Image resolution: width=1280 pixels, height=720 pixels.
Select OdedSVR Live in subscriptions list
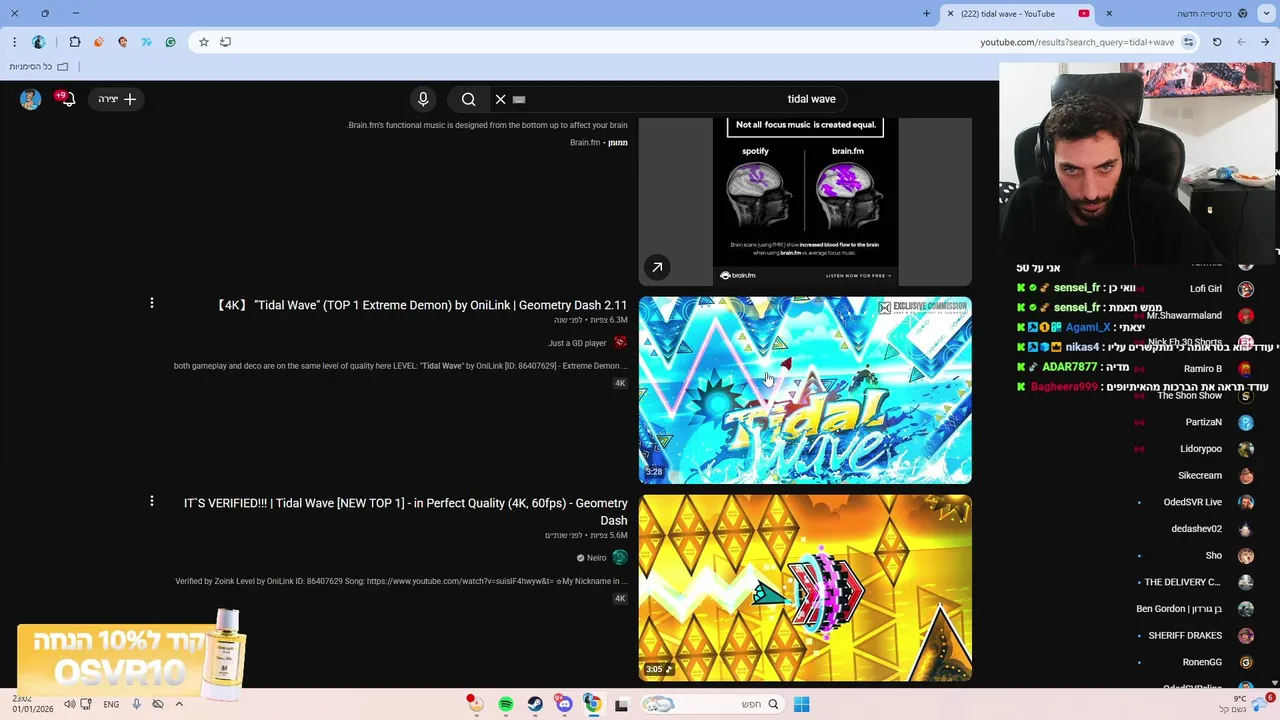(x=1193, y=503)
